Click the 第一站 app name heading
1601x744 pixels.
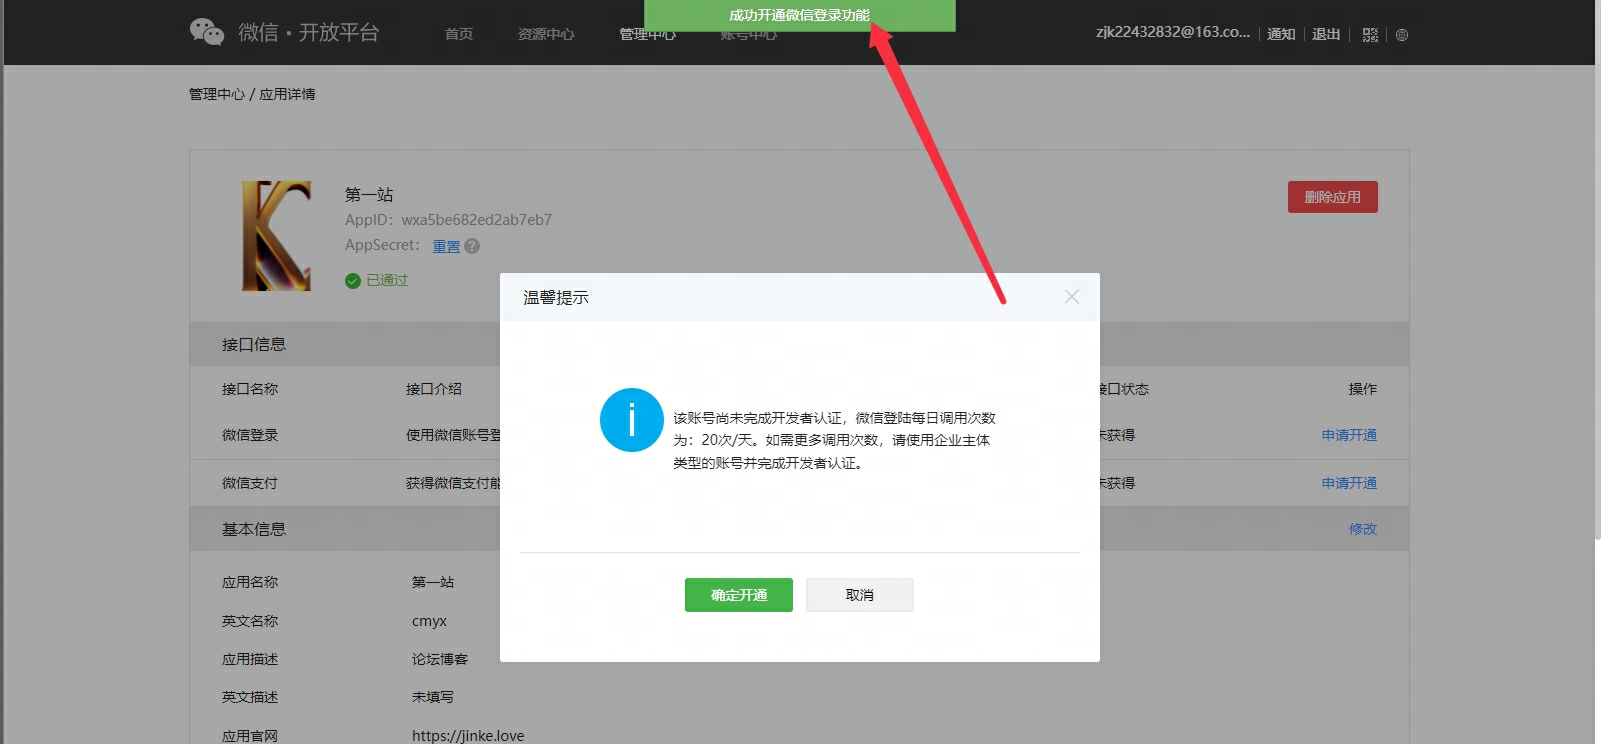369,195
